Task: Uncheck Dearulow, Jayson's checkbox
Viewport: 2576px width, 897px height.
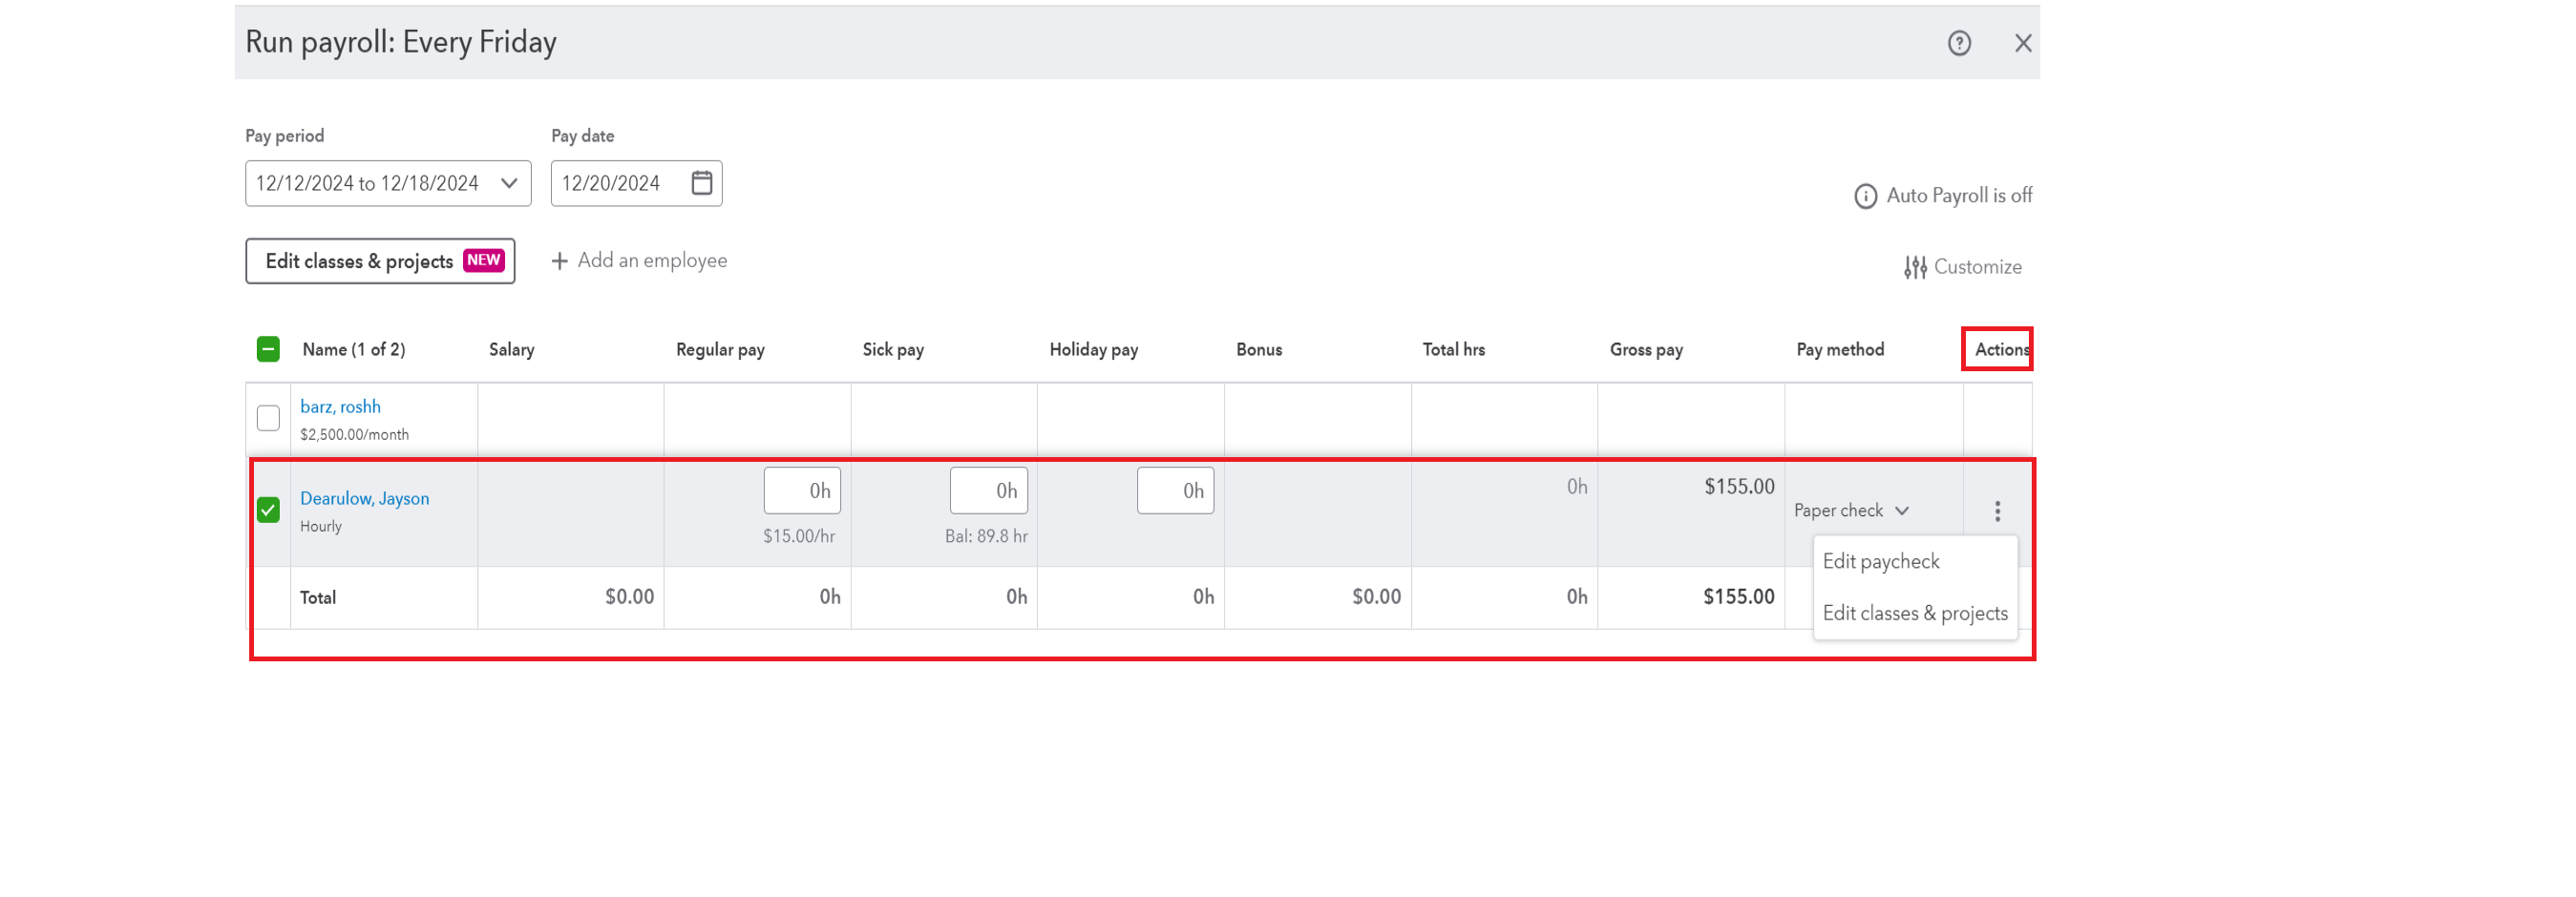Action: 268,510
